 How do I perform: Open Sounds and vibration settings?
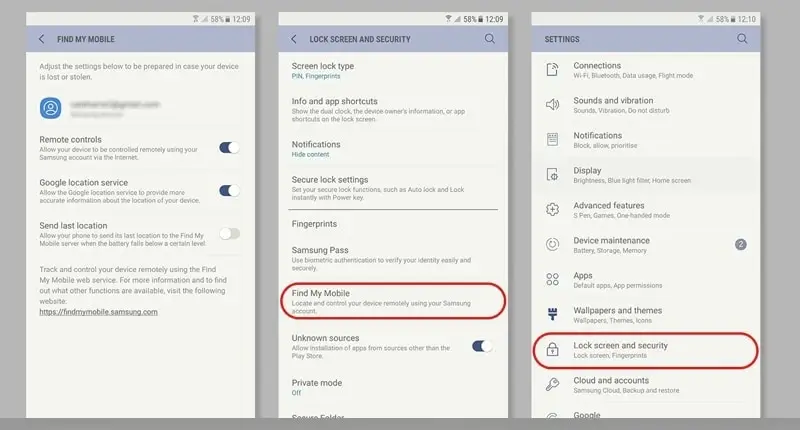[x=645, y=105]
